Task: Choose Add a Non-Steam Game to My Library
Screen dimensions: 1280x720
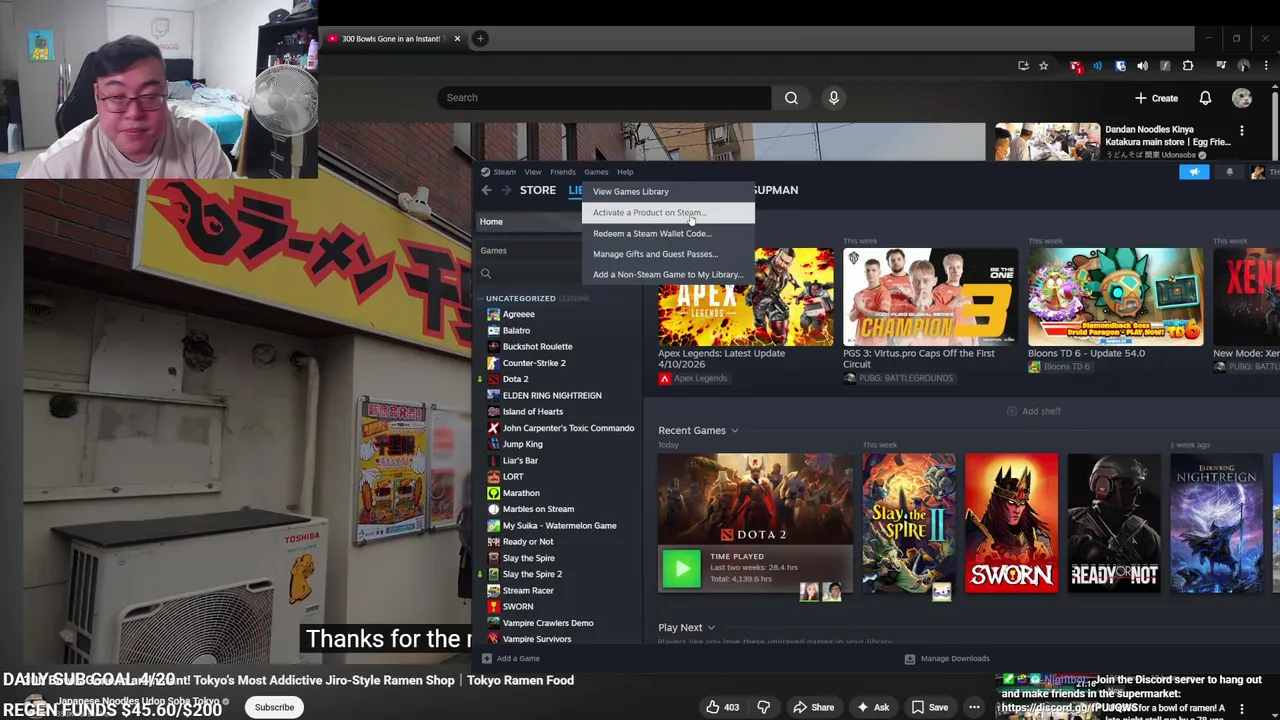Action: [x=668, y=274]
